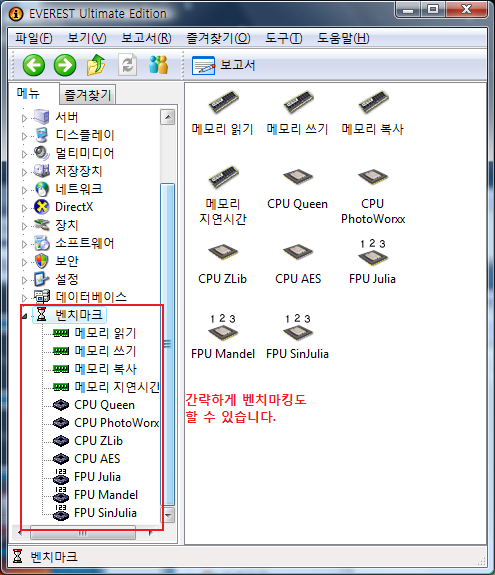Open the 보기(V) menu
Screen dimensions: 495x575
tap(87, 38)
